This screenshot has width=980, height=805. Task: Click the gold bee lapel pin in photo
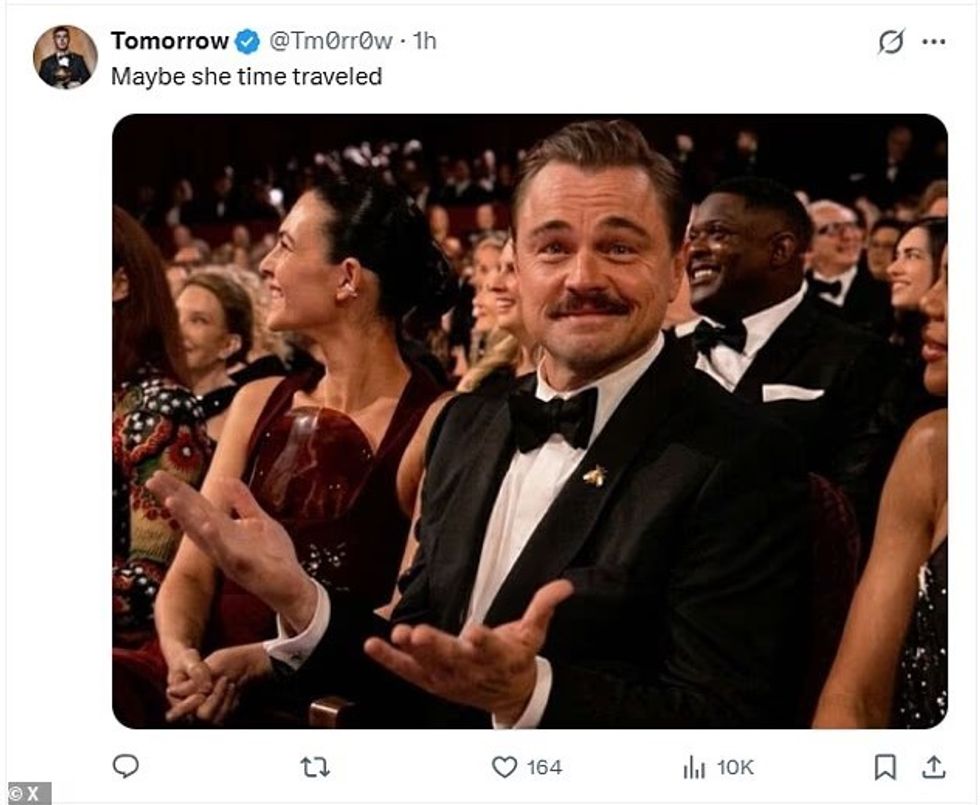(598, 475)
